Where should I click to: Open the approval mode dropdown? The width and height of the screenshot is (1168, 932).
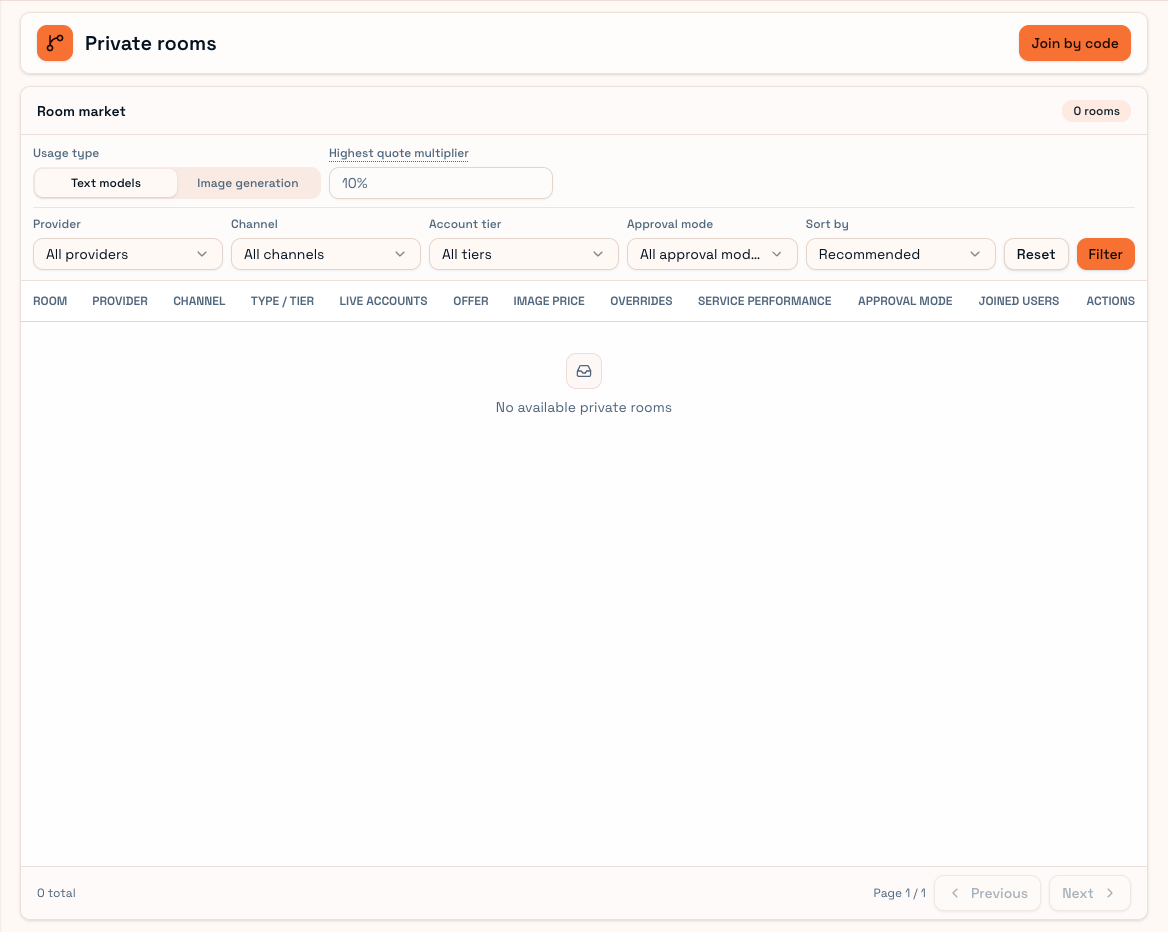(712, 254)
